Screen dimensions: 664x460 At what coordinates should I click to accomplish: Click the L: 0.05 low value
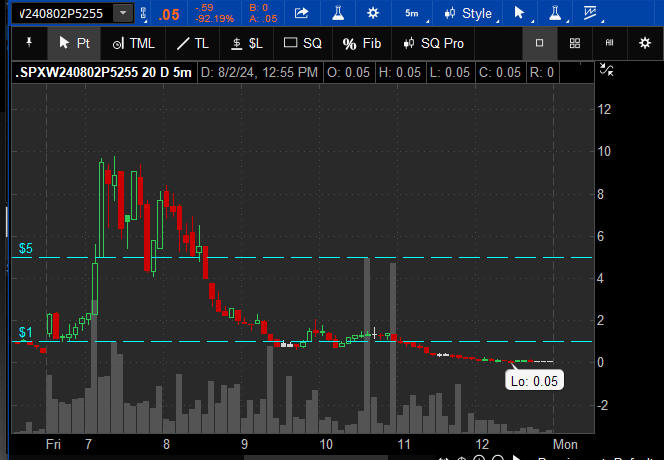coord(450,72)
